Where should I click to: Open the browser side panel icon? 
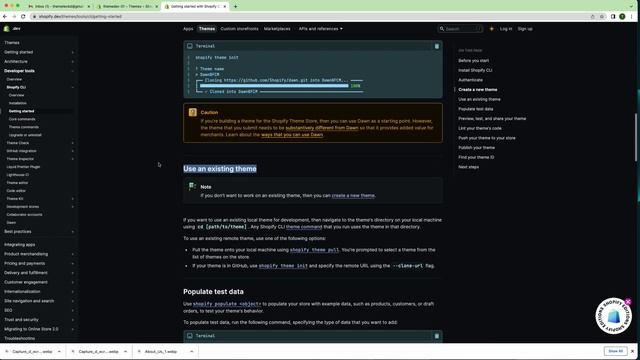tap(613, 17)
